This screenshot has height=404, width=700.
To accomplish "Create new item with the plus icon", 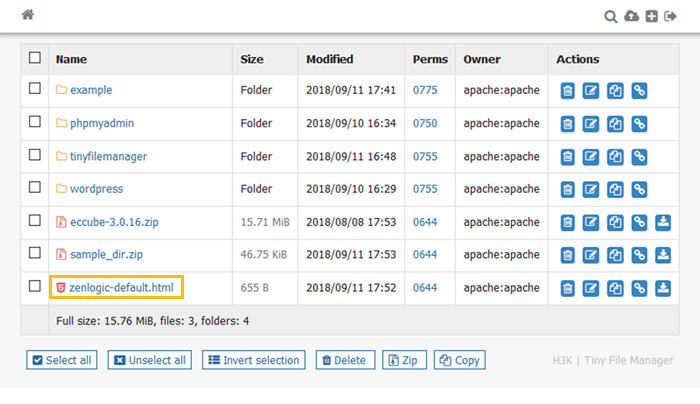I will pyautogui.click(x=651, y=16).
